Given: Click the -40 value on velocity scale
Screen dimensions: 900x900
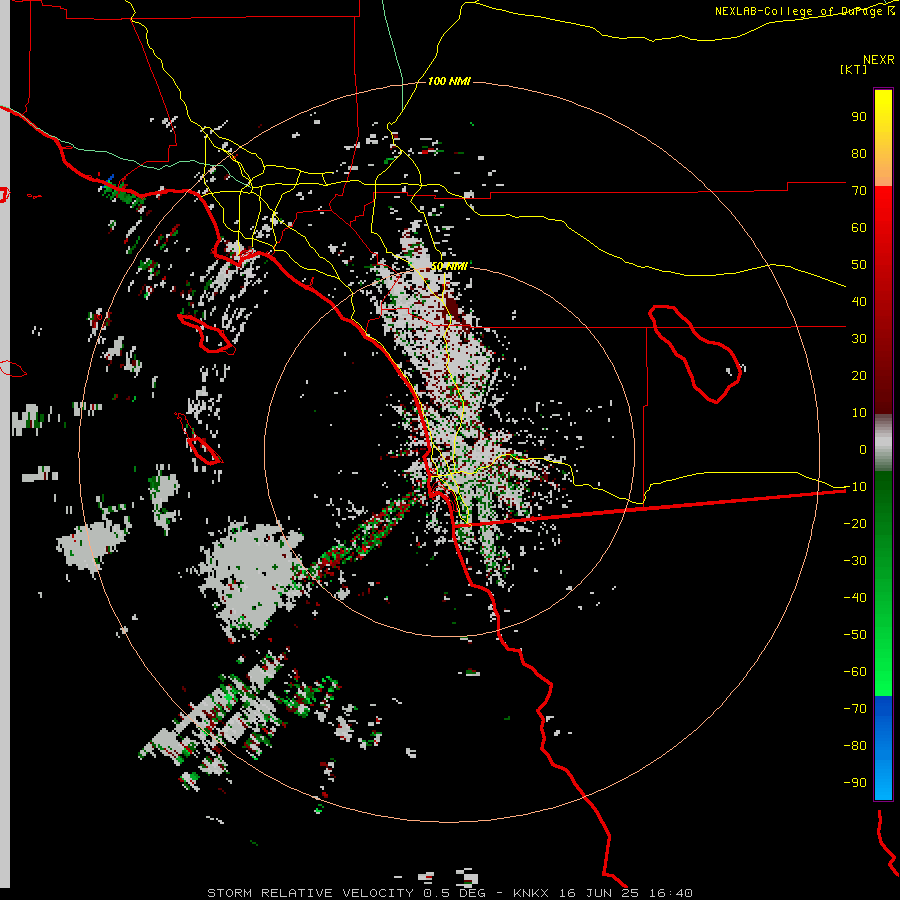Looking at the screenshot, I should [855, 598].
